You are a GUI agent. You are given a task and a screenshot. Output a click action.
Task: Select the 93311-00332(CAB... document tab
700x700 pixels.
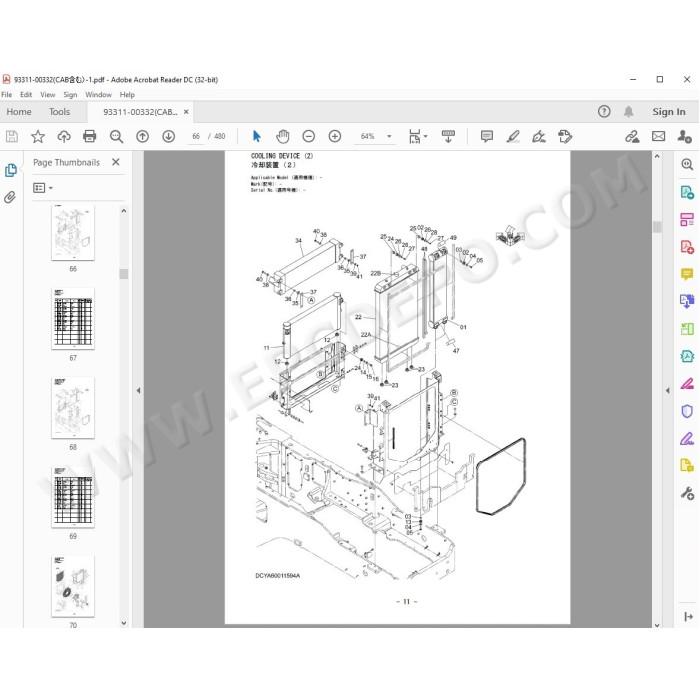tap(140, 112)
